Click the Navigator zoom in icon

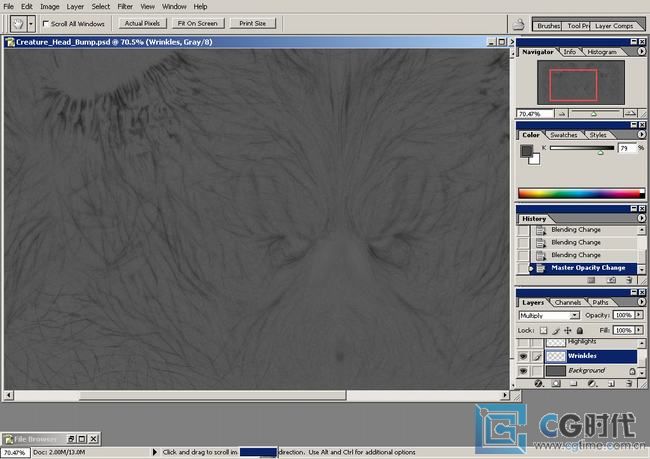tap(630, 113)
